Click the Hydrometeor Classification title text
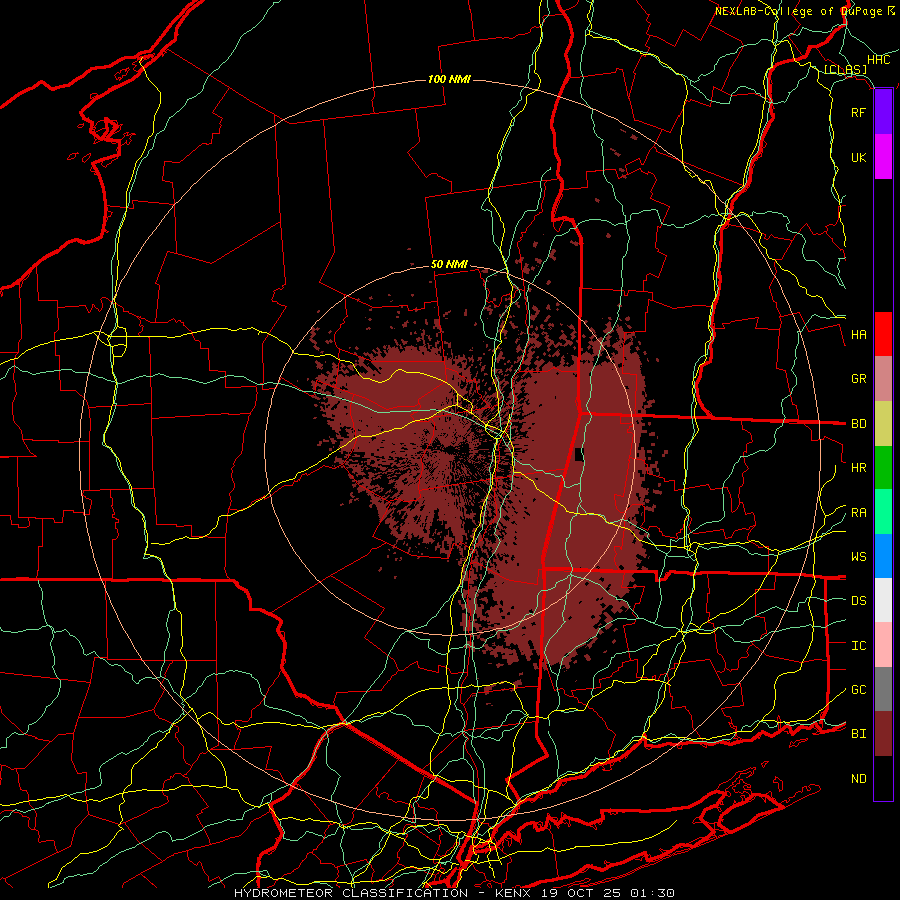The width and height of the screenshot is (900, 900). [351, 893]
